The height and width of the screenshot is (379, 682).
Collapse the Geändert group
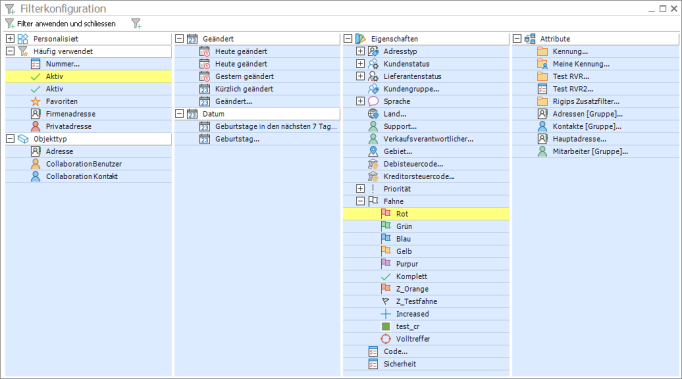[179, 39]
